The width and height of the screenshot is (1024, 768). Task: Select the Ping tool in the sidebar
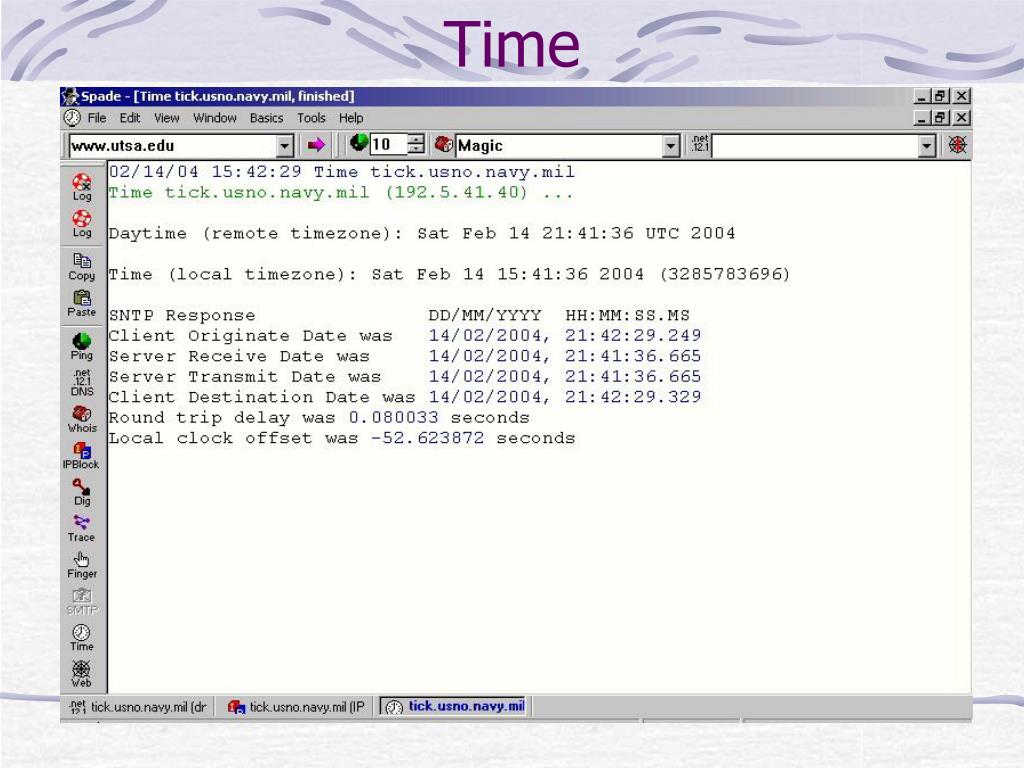(x=82, y=347)
